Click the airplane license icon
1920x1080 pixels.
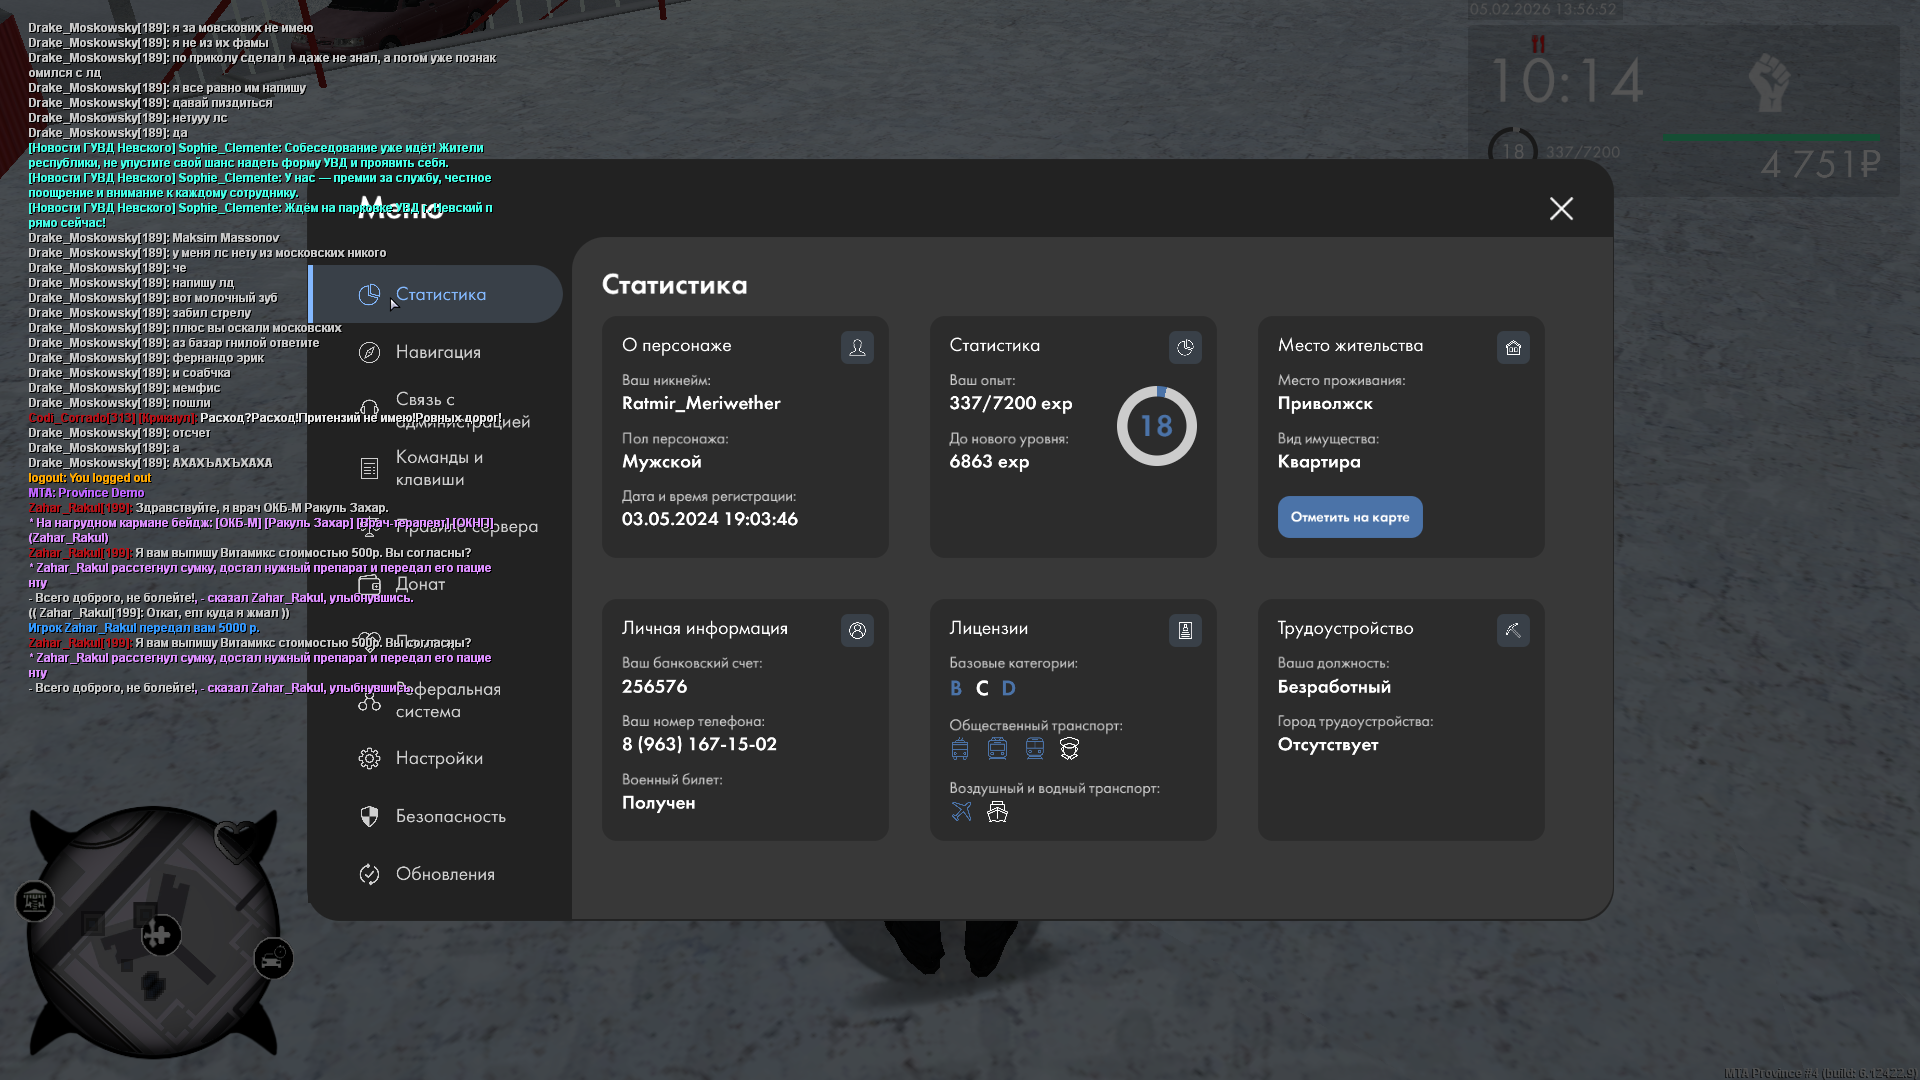(x=961, y=812)
